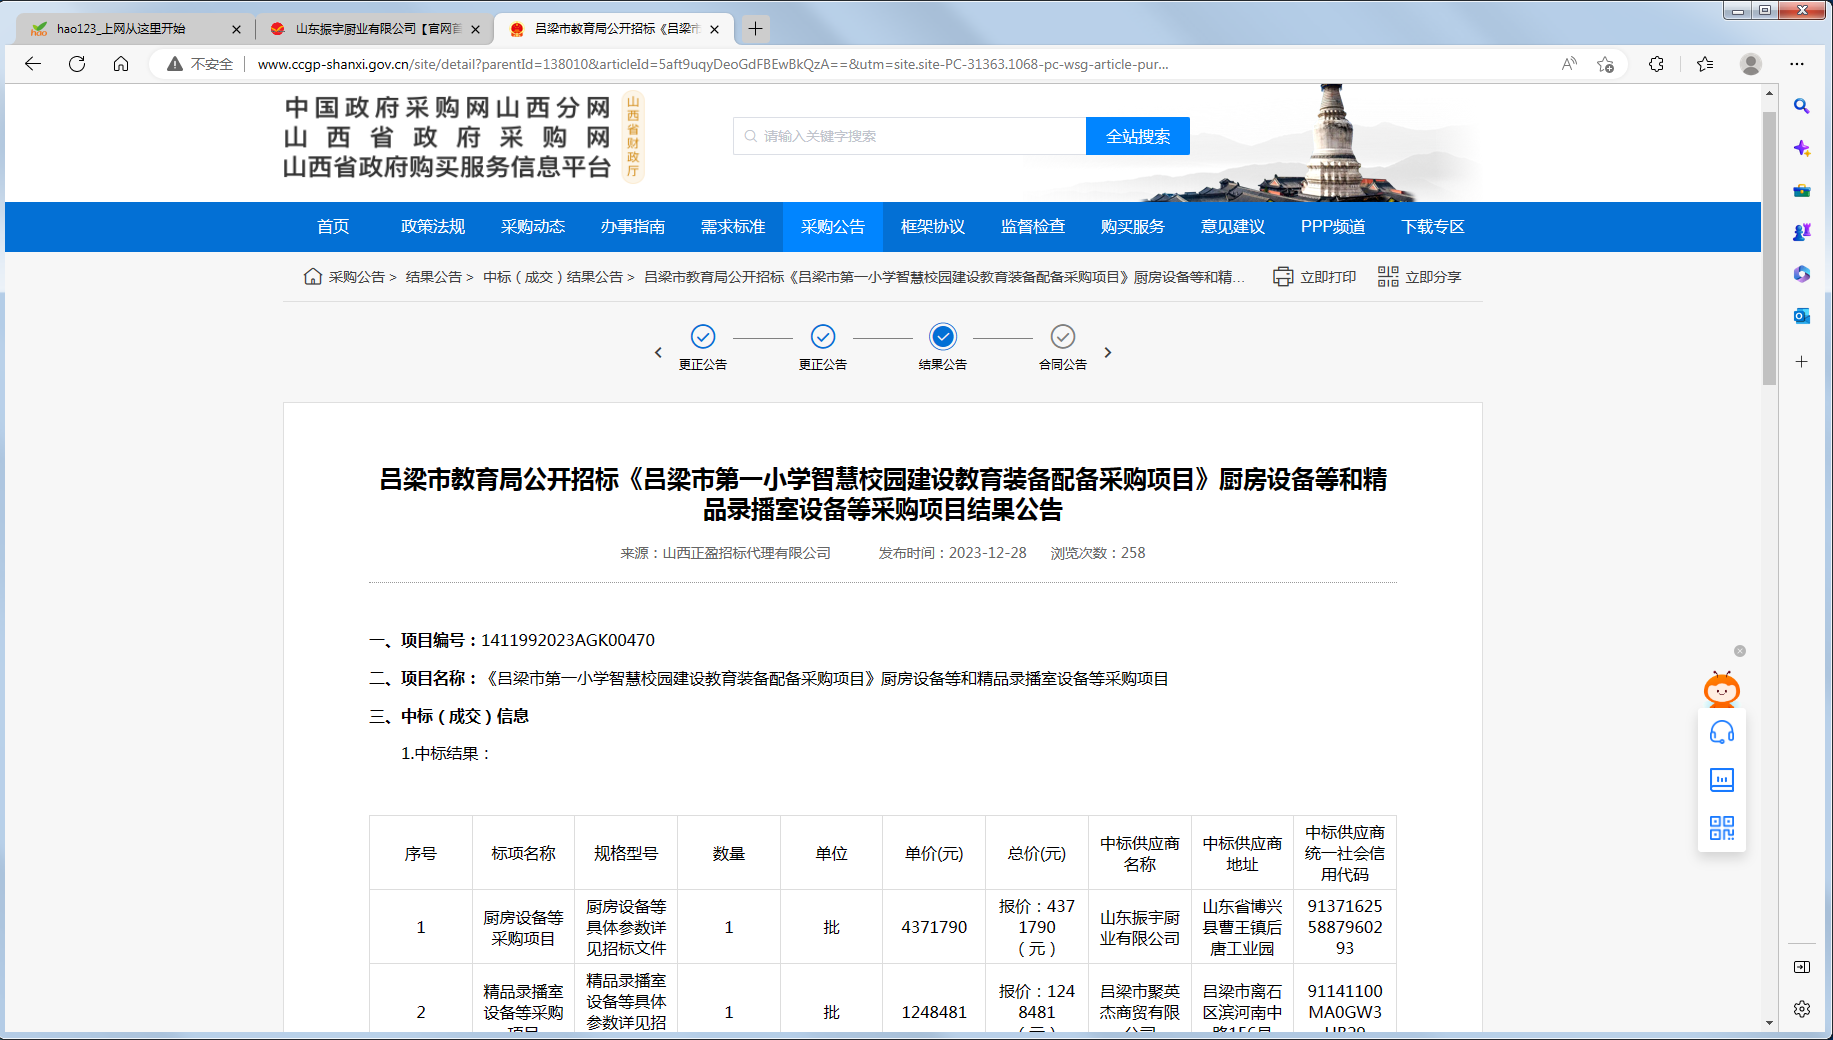The image size is (1833, 1040).
Task: Go back with the browser back arrow
Action: pos(33,64)
